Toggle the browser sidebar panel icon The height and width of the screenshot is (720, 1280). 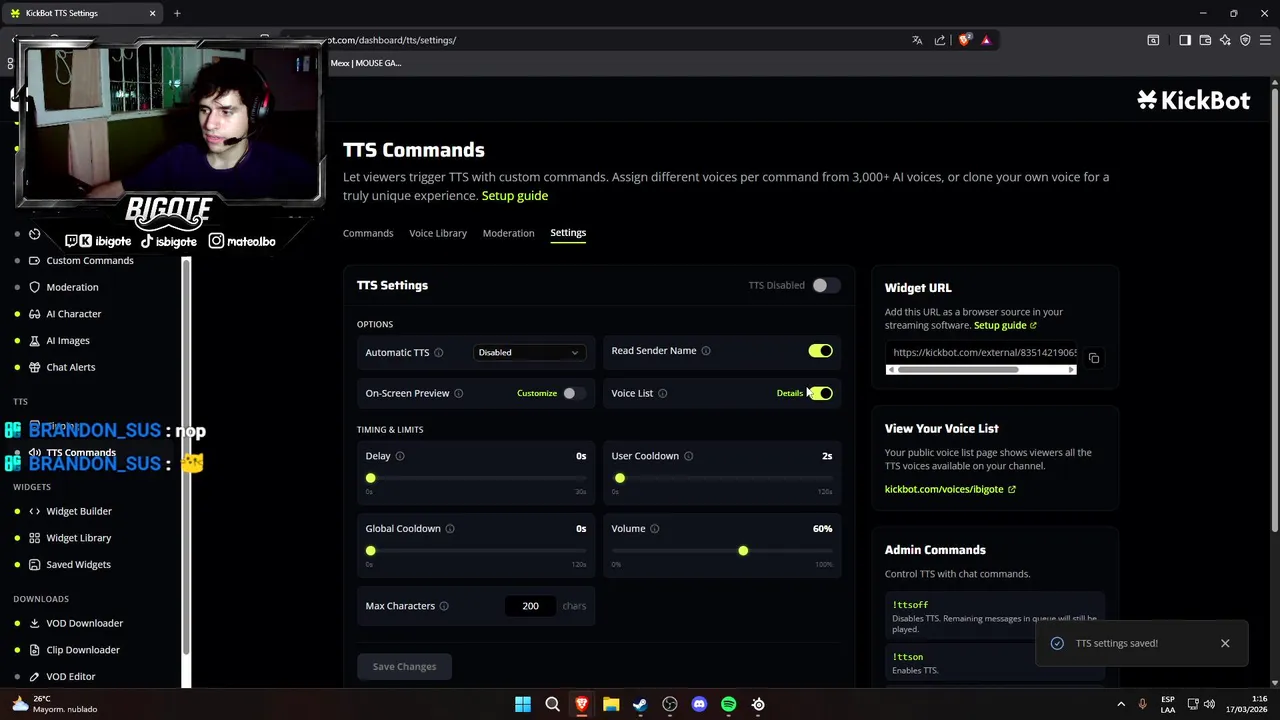coord(1185,40)
